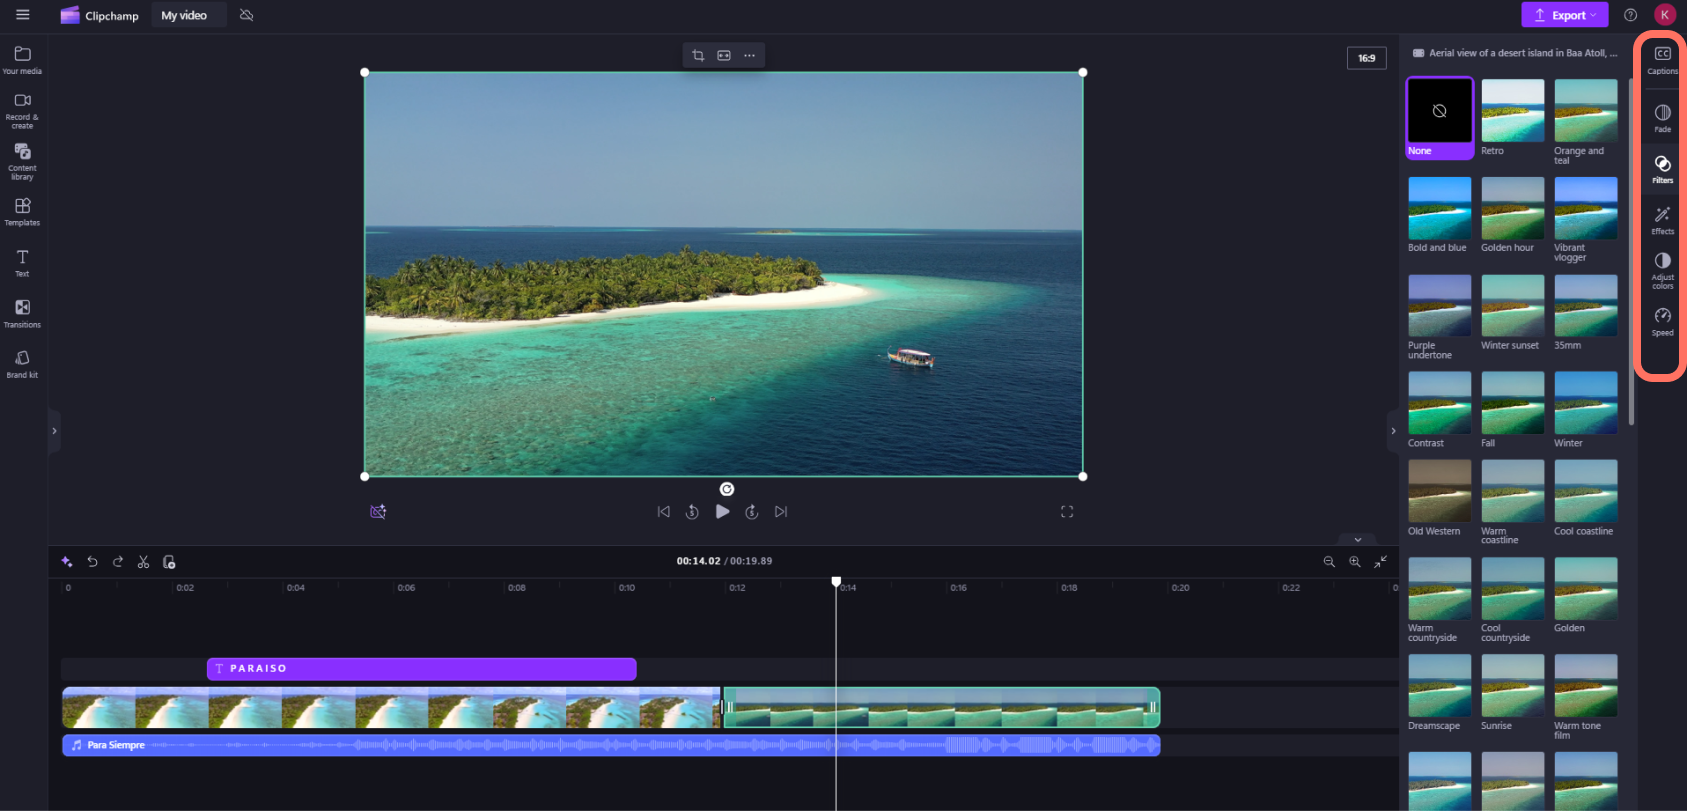
Task: Open the 16:9 aspect ratio selector
Action: [1366, 58]
